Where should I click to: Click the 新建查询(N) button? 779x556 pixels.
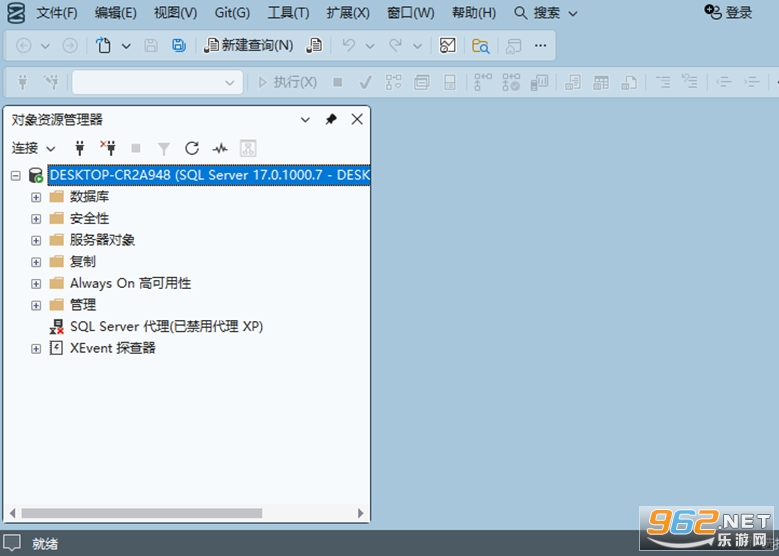(248, 46)
